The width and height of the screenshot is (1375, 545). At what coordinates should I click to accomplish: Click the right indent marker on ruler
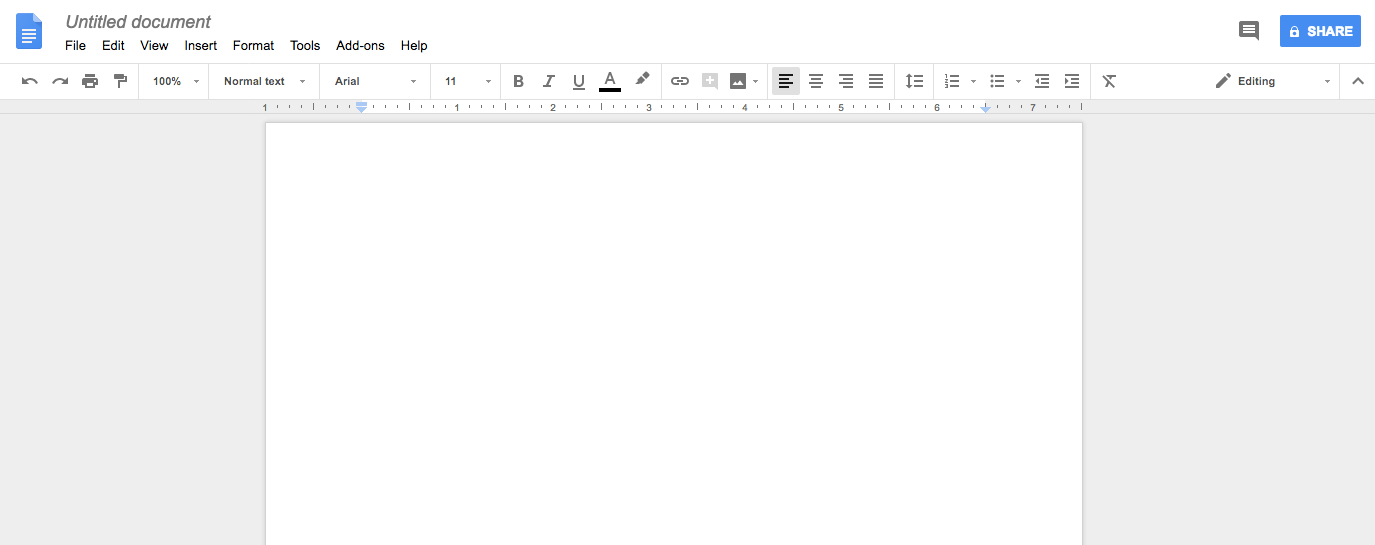tap(985, 107)
